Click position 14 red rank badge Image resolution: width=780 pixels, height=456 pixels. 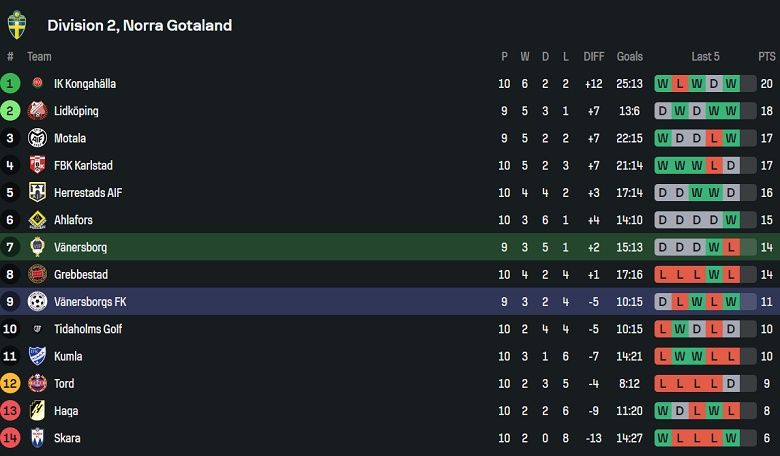coord(11,438)
